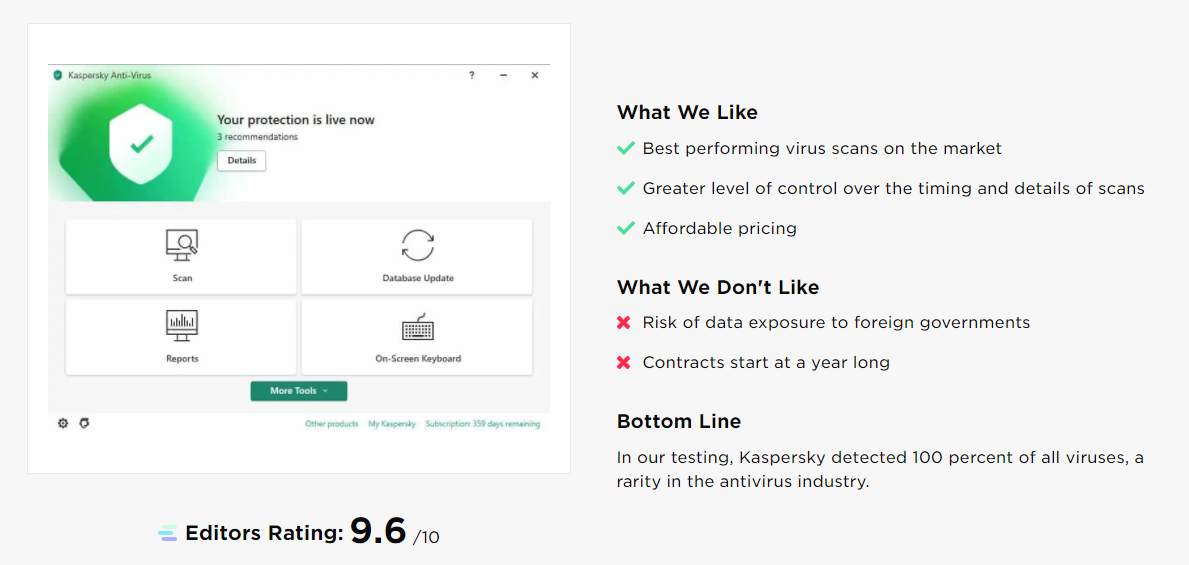Open the Scan tile's monitor icon
The height and width of the screenshot is (565, 1189).
click(182, 245)
